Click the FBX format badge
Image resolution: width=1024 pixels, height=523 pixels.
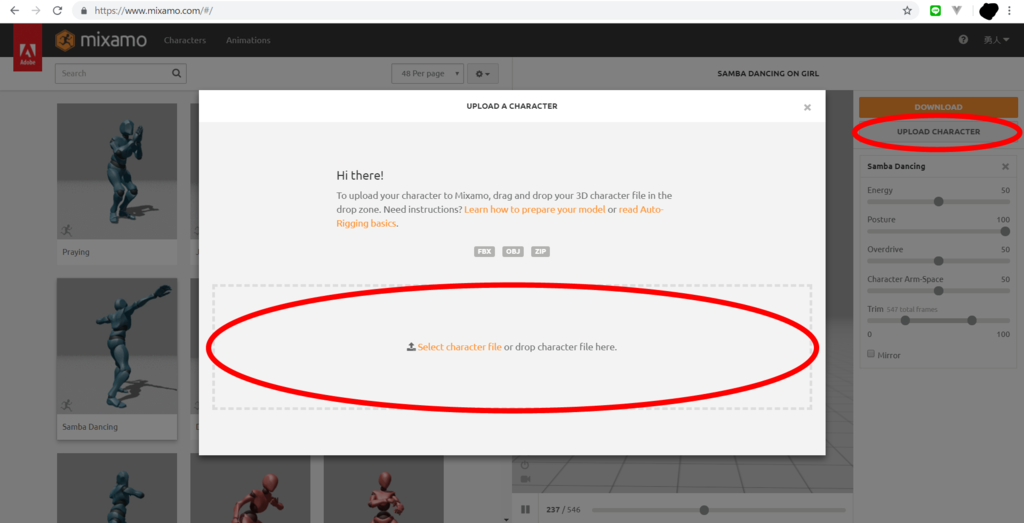click(485, 251)
